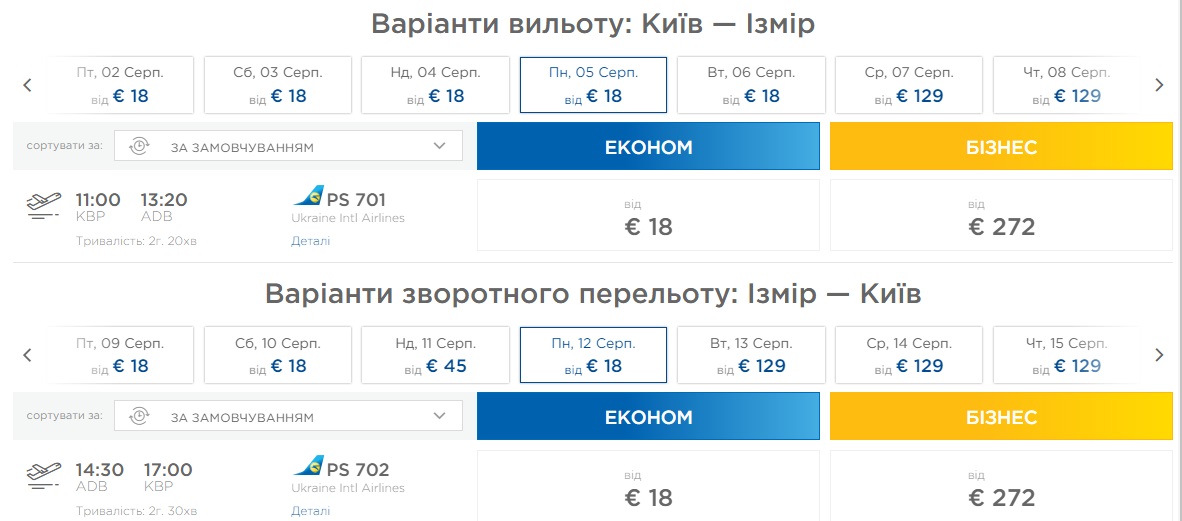1182x521 pixels.
Task: Open 'Деталі' link for flight PS 701
Action: click(310, 241)
